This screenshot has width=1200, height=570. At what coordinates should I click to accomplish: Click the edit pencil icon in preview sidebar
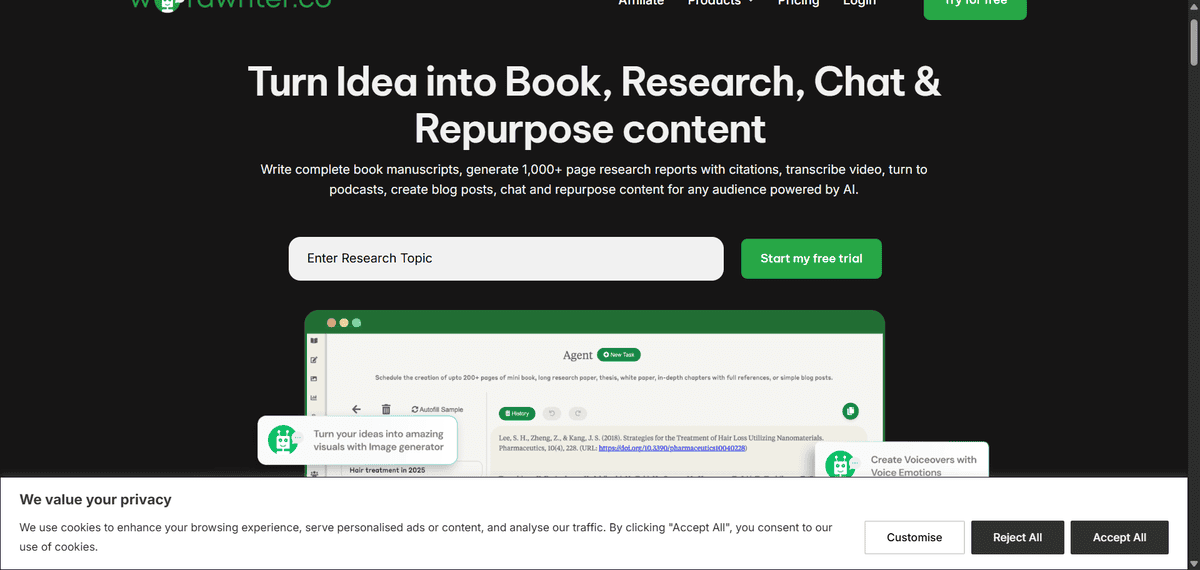[x=314, y=360]
